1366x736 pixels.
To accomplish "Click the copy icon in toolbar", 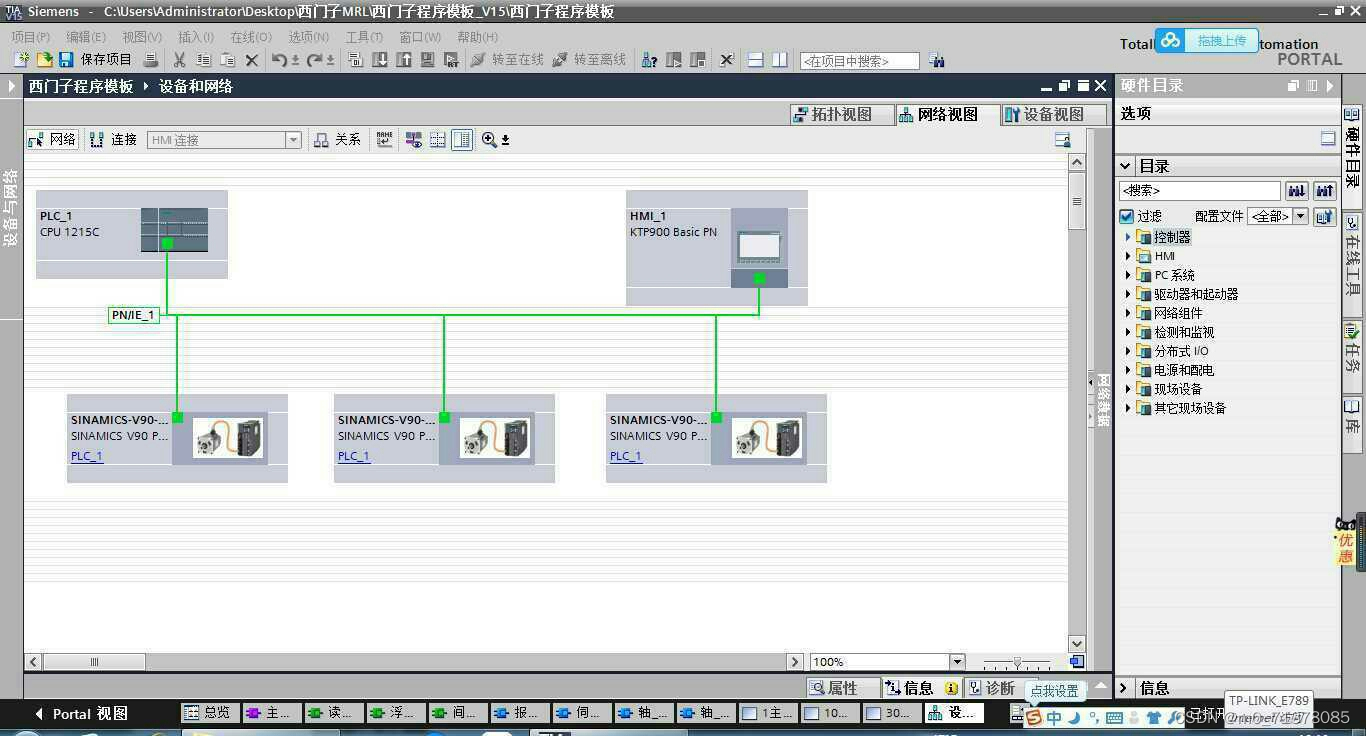I will click(204, 60).
